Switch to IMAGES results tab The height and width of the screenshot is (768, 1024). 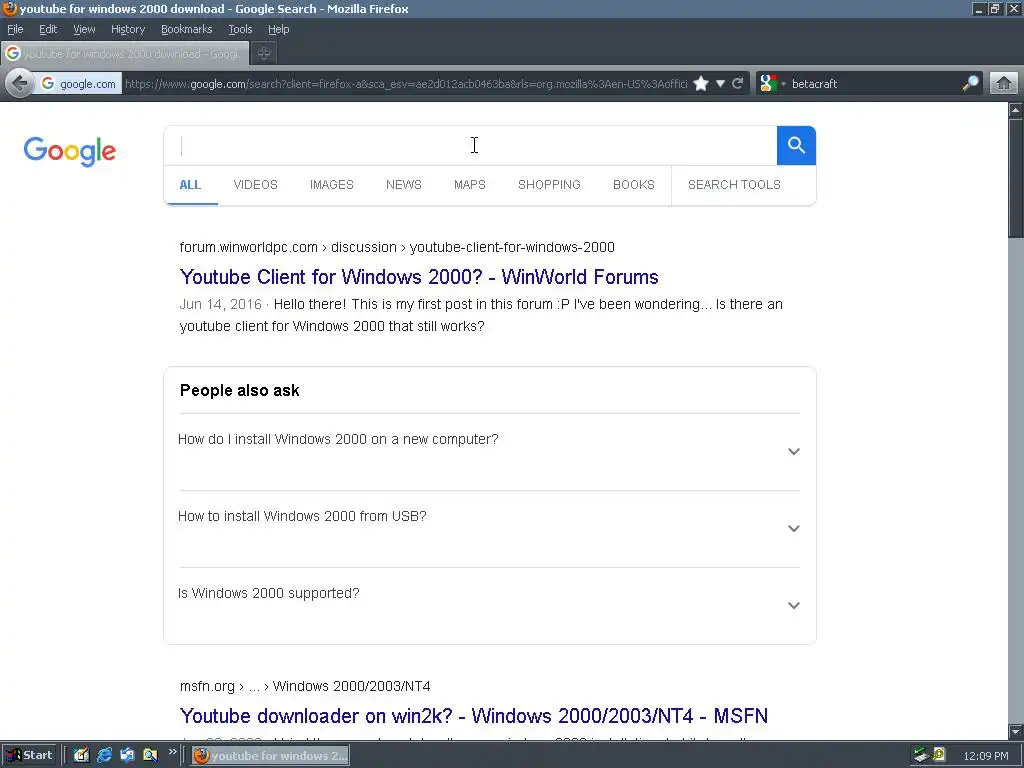tap(332, 185)
